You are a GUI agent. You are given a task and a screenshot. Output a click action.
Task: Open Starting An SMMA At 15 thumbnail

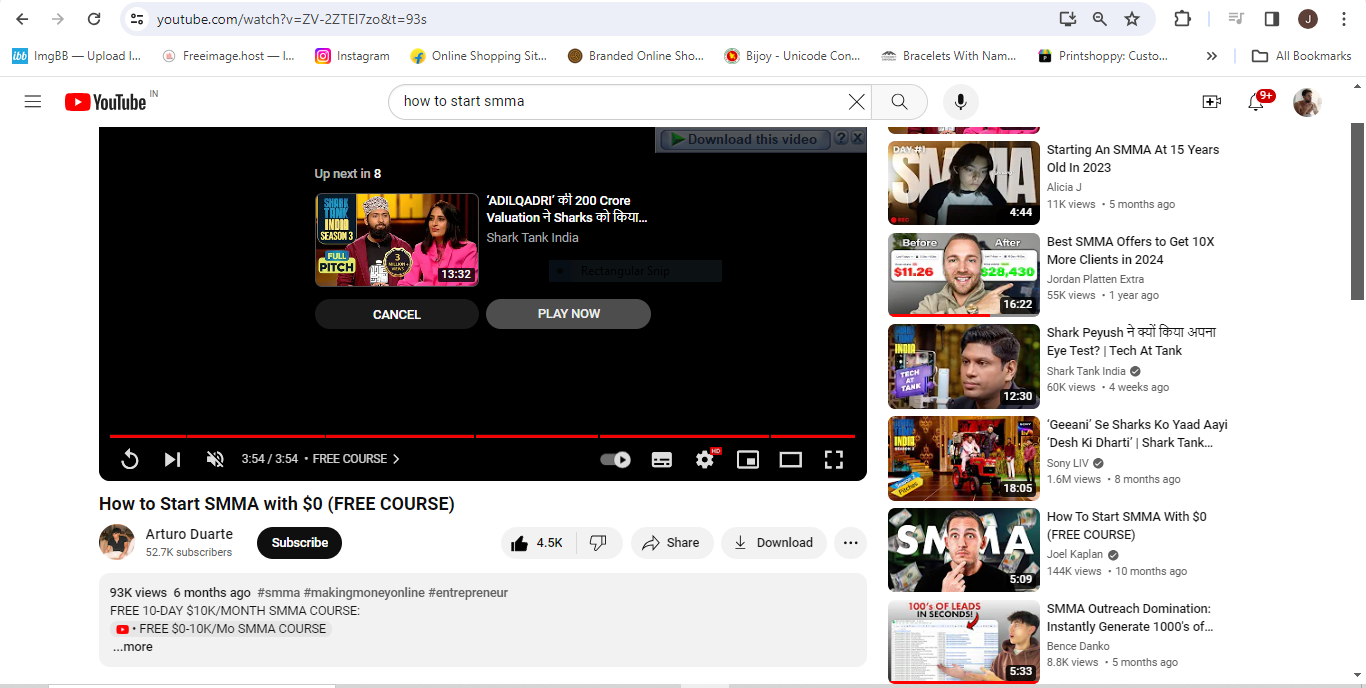tap(964, 182)
